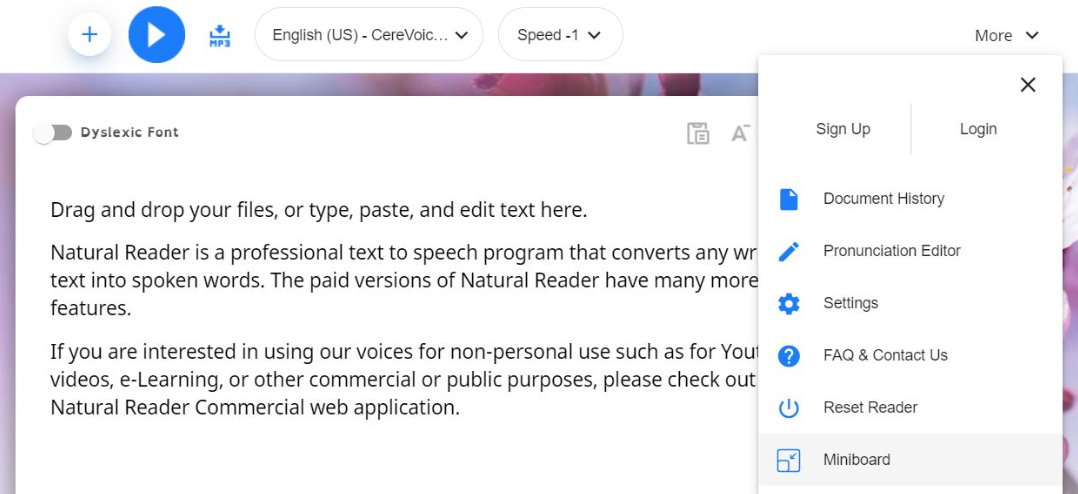
Task: Open Settings from the More menu
Action: point(910,304)
